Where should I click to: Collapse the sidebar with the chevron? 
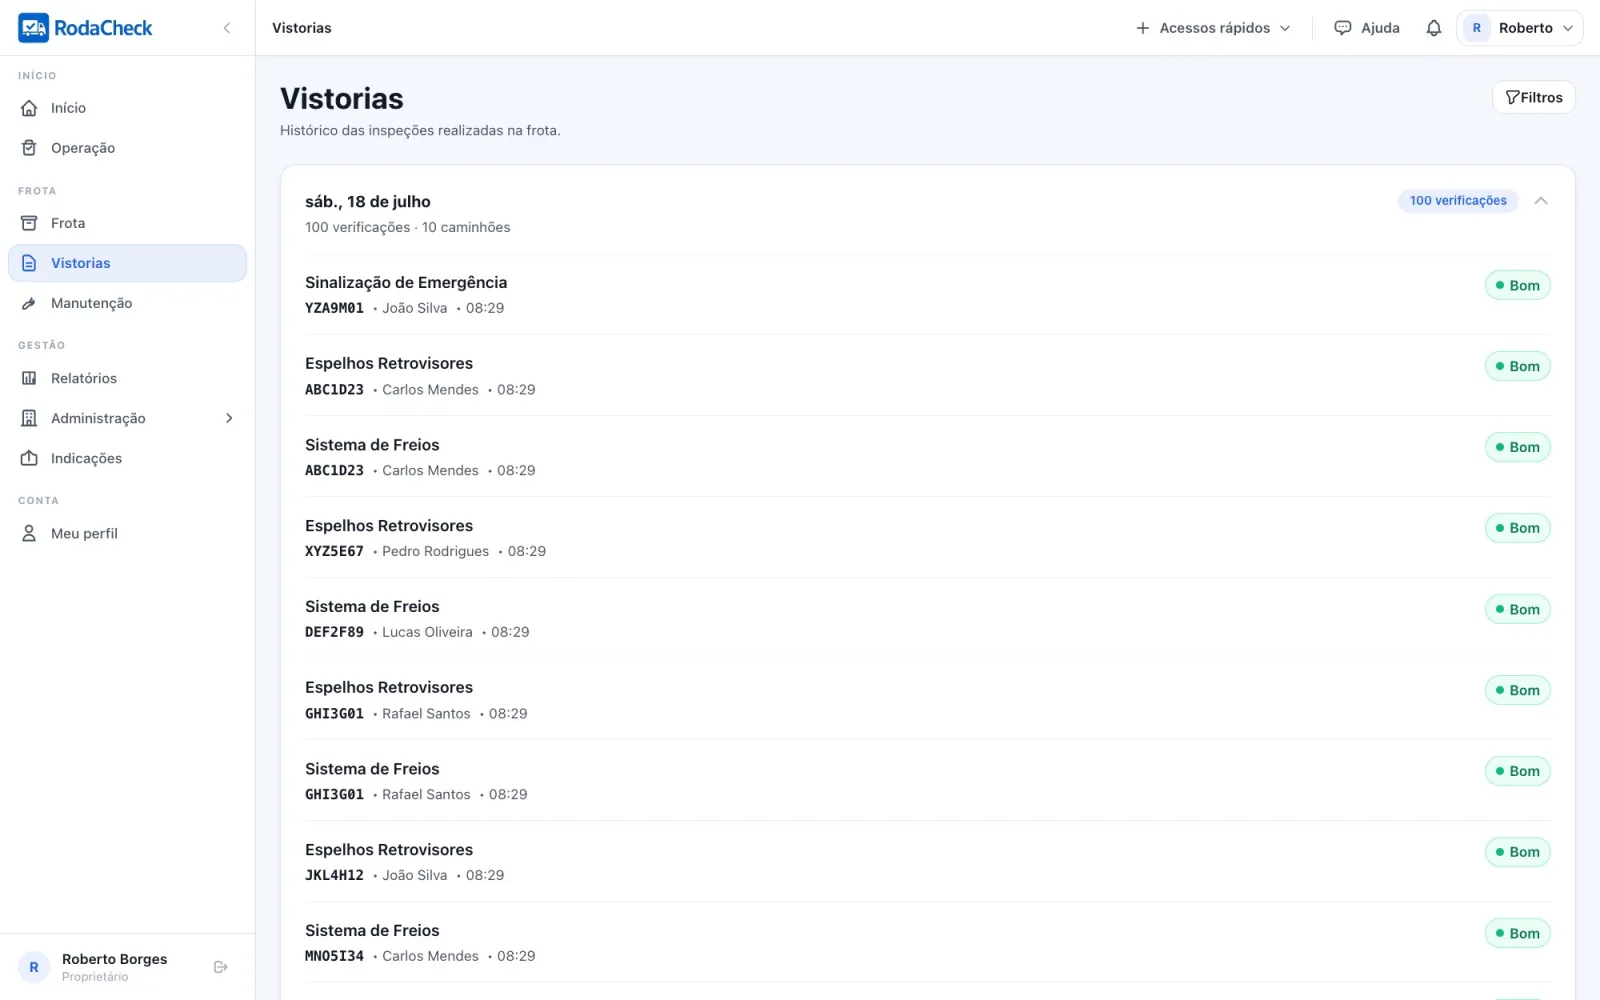227,28
